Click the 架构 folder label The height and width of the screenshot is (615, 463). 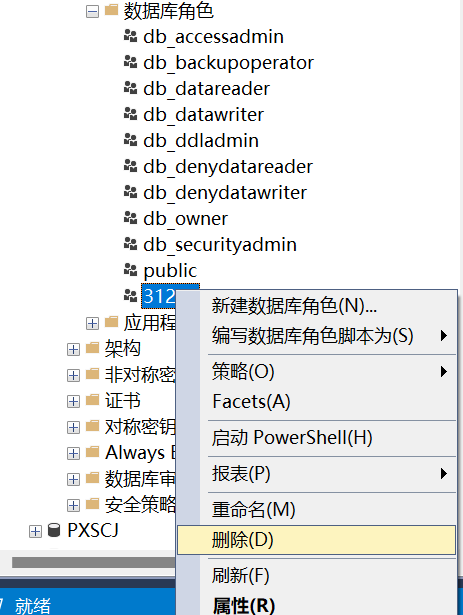(122, 348)
